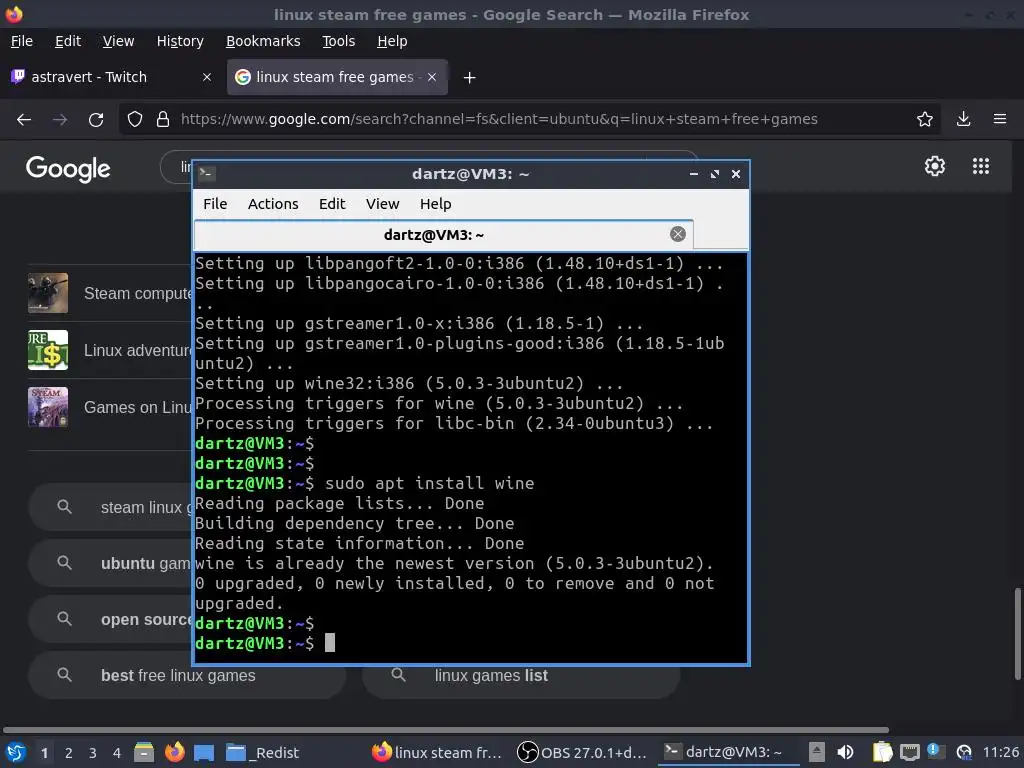Open the volume speaker tray icon
The width and height of the screenshot is (1024, 768).
(x=845, y=752)
